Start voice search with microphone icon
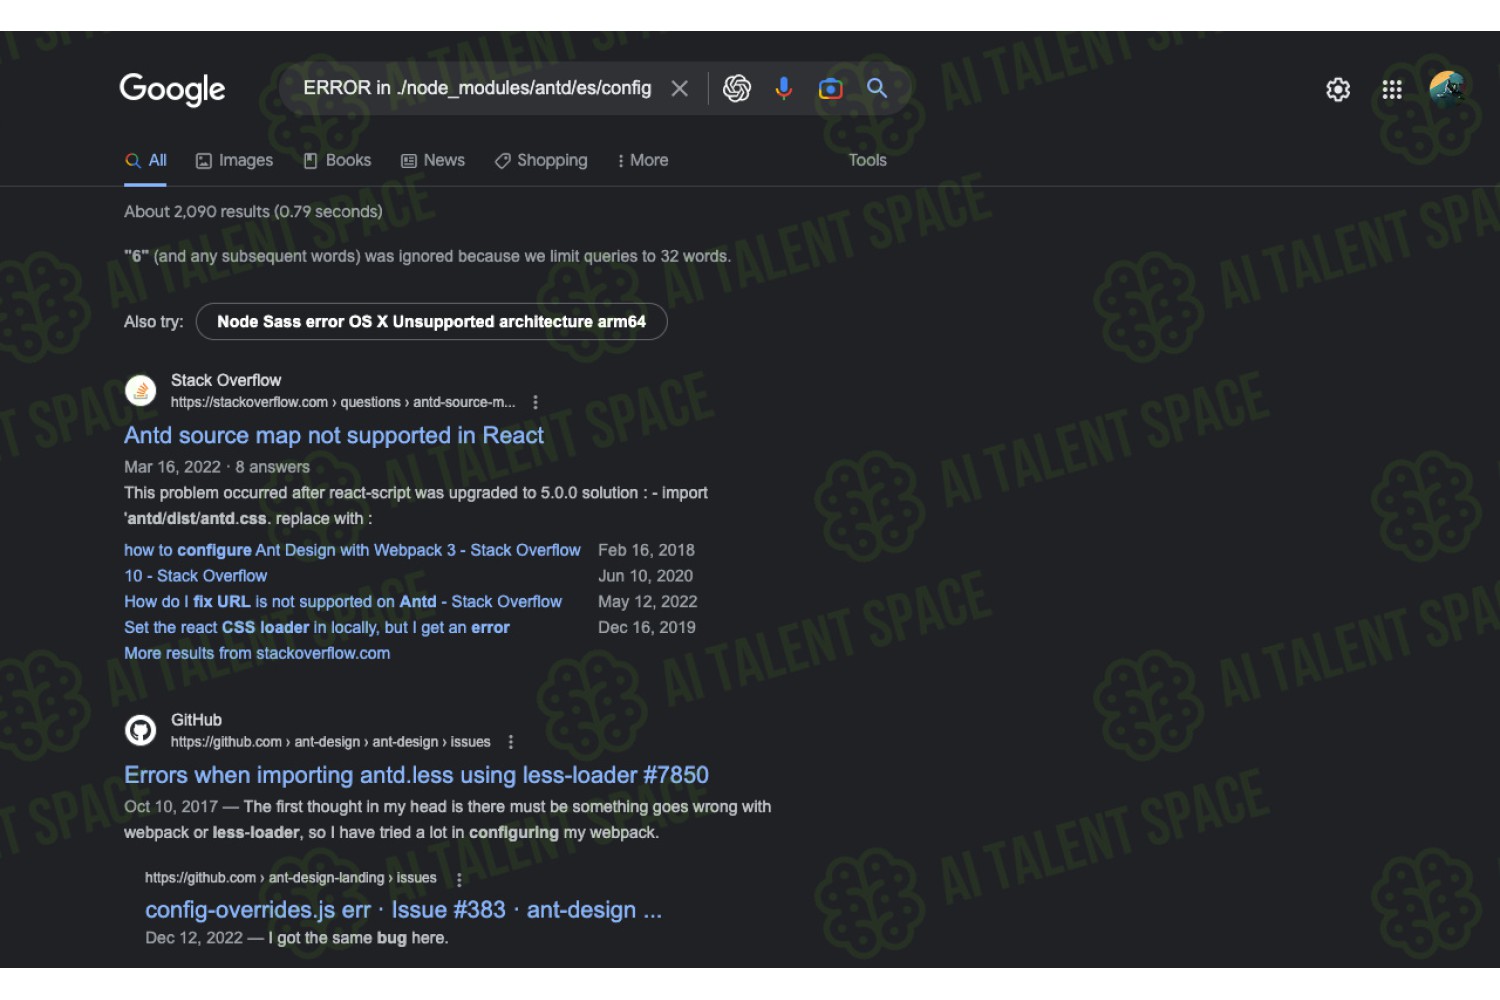The height and width of the screenshot is (1000, 1500). 784,89
